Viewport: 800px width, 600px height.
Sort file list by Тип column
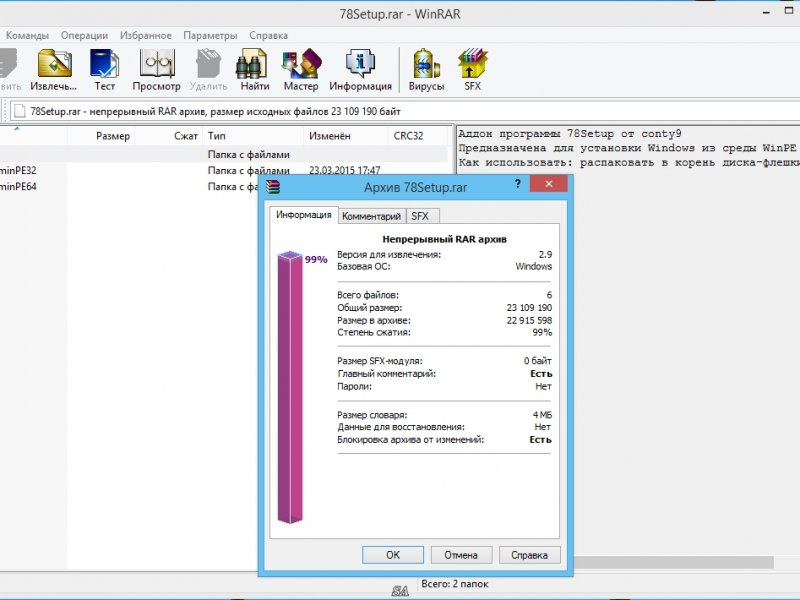click(x=253, y=136)
